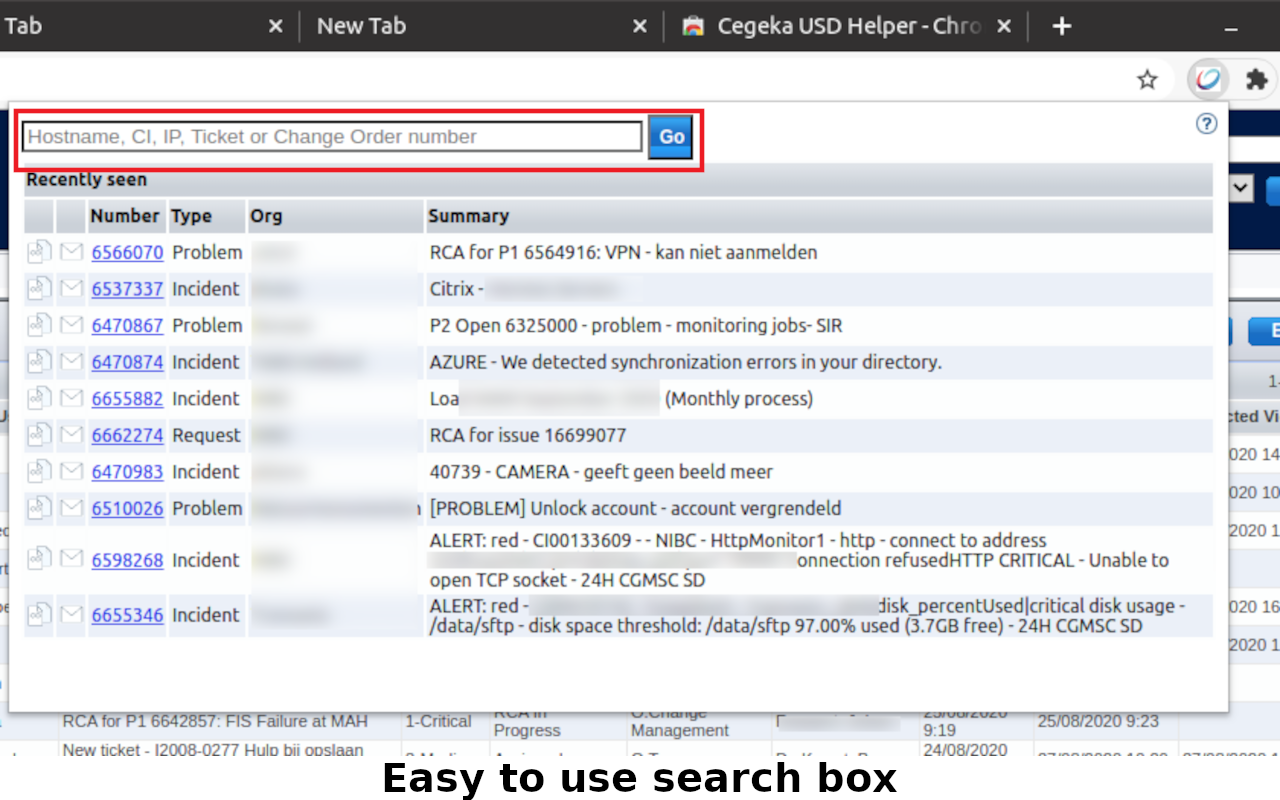Open ticket link 6470983

(x=127, y=472)
